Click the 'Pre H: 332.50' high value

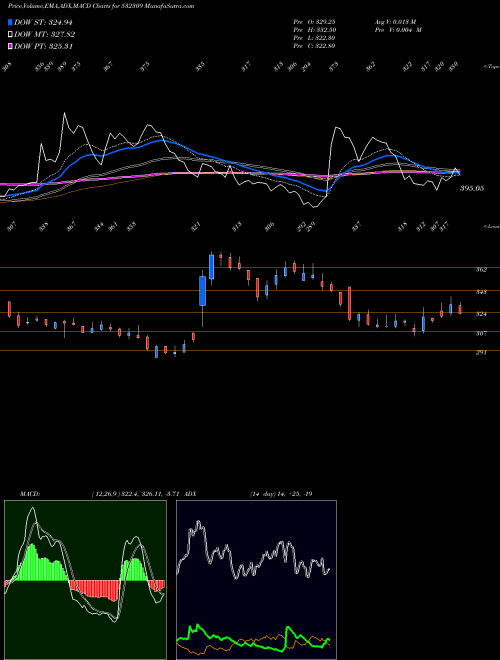point(314,30)
